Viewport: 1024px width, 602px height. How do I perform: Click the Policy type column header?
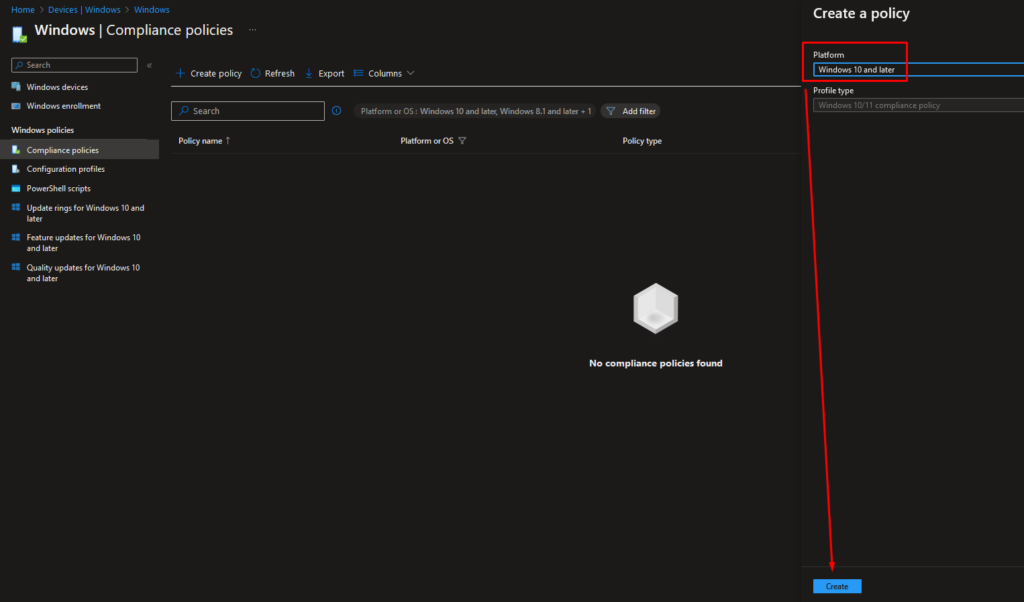642,141
